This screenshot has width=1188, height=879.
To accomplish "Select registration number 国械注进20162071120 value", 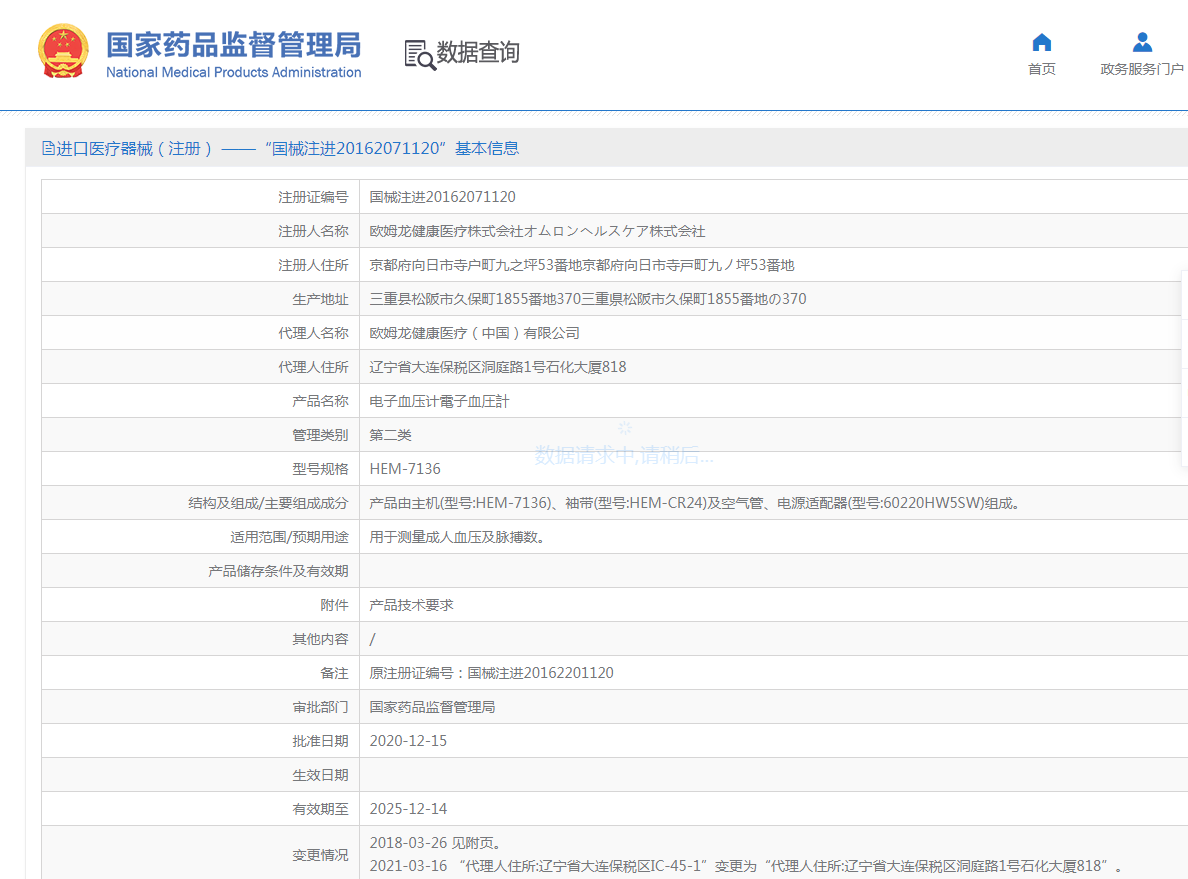I will [x=442, y=197].
